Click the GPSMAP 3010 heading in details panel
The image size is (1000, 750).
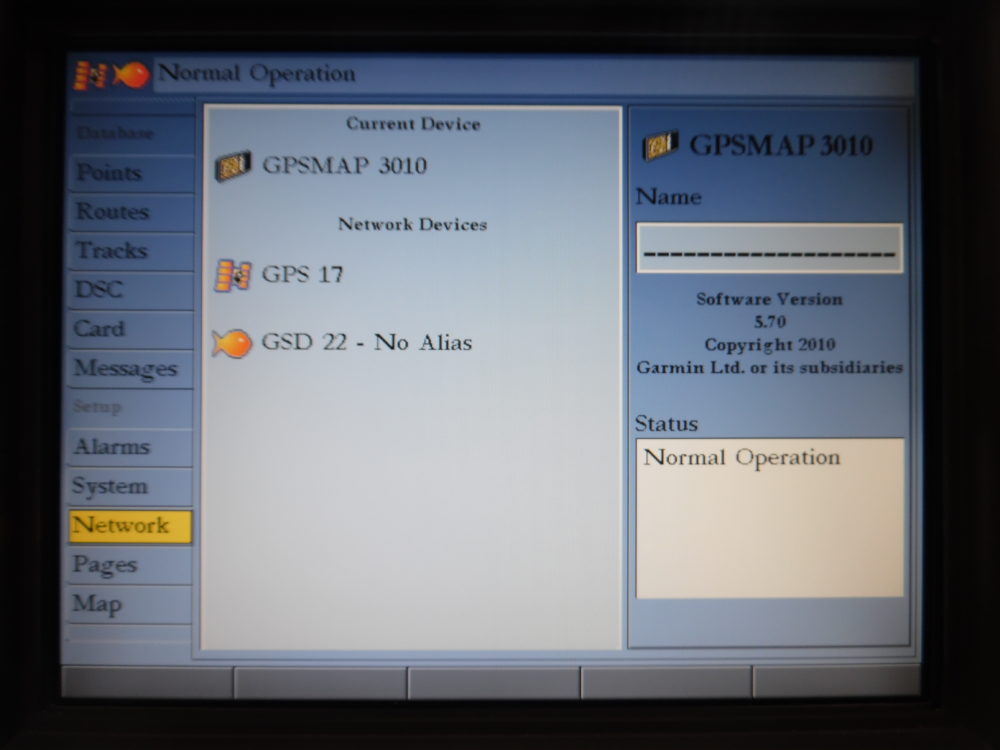[x=781, y=146]
